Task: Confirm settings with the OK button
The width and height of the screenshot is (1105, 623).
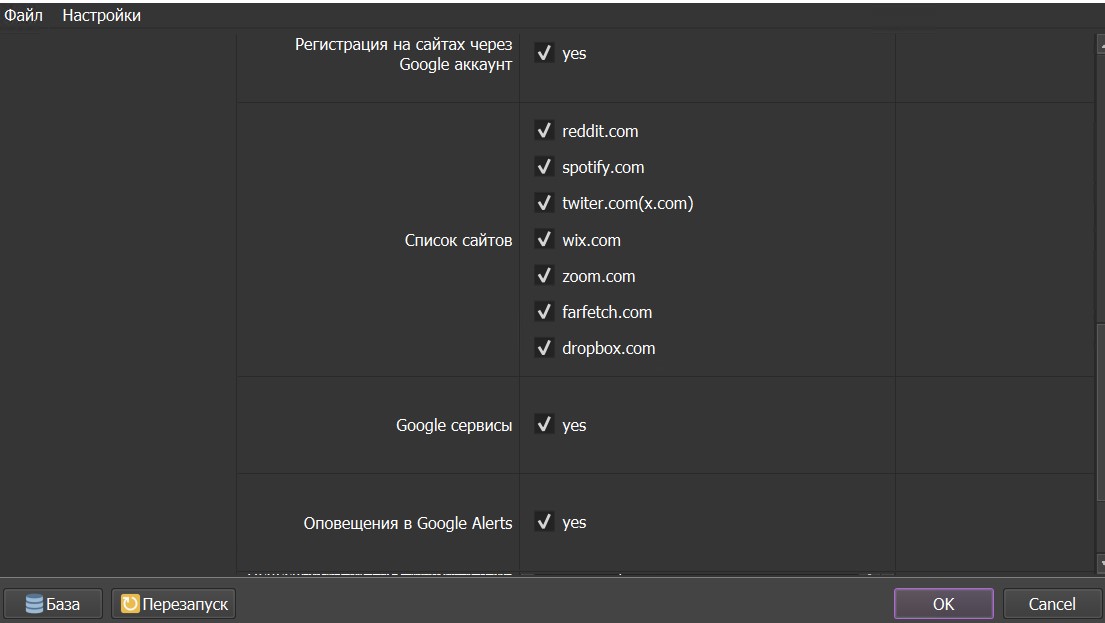Action: [943, 604]
